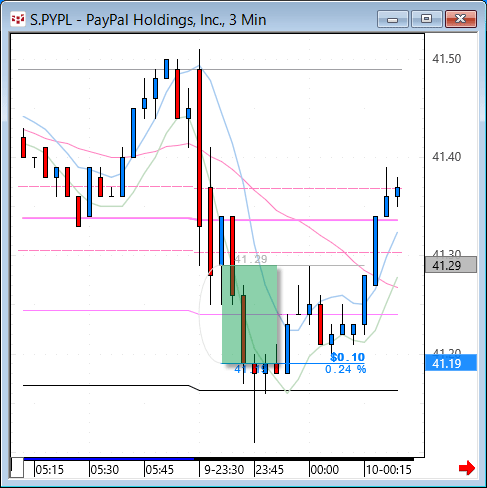
Task: Click the 41.50 price scale label
Action: (446, 59)
